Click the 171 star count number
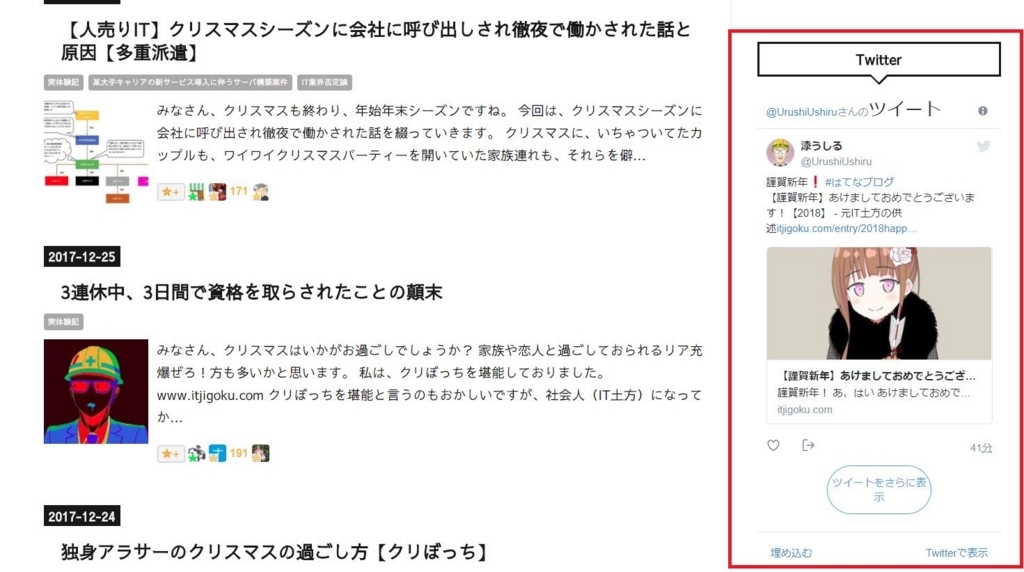 tap(238, 191)
